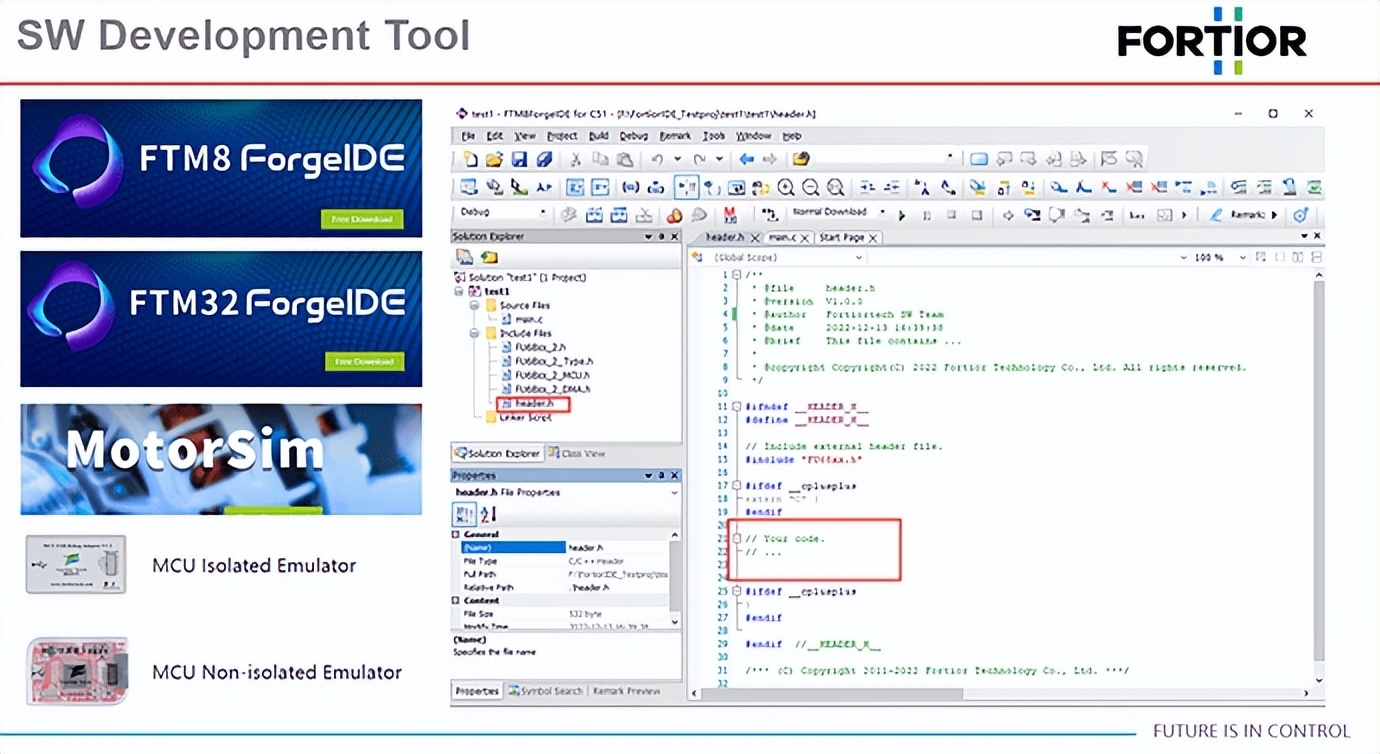
Task: Click the Pause debugging icon
Action: 927,215
